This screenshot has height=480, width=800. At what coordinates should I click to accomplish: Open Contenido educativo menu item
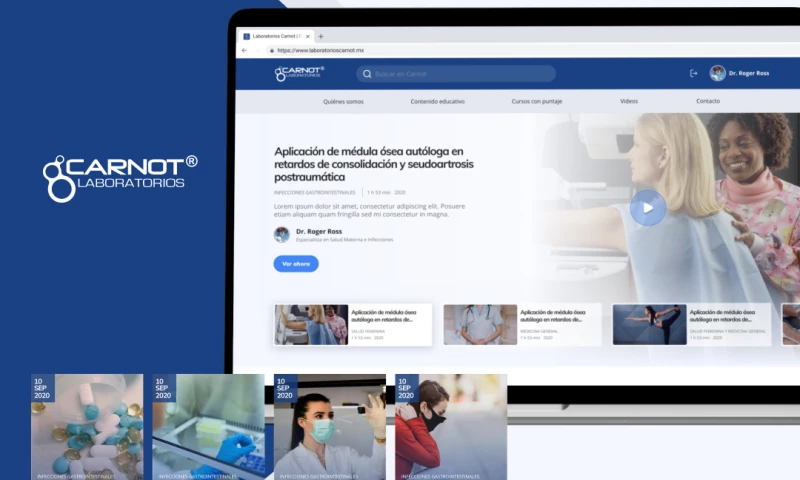[x=438, y=102]
